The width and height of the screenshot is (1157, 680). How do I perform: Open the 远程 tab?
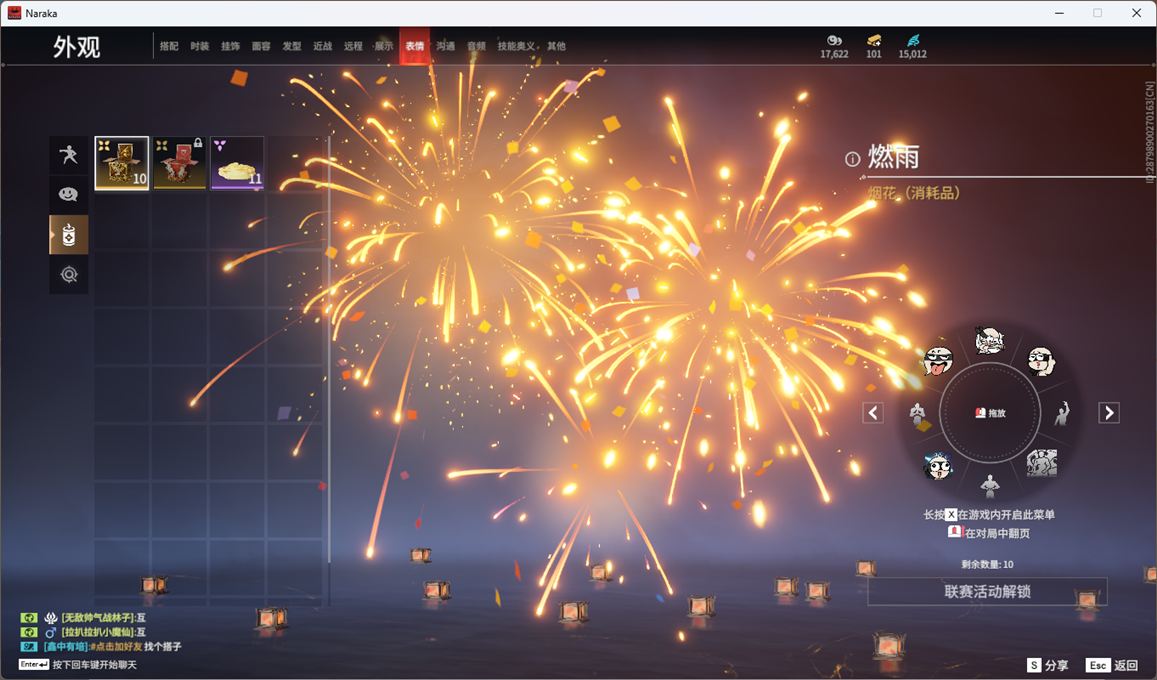[353, 46]
